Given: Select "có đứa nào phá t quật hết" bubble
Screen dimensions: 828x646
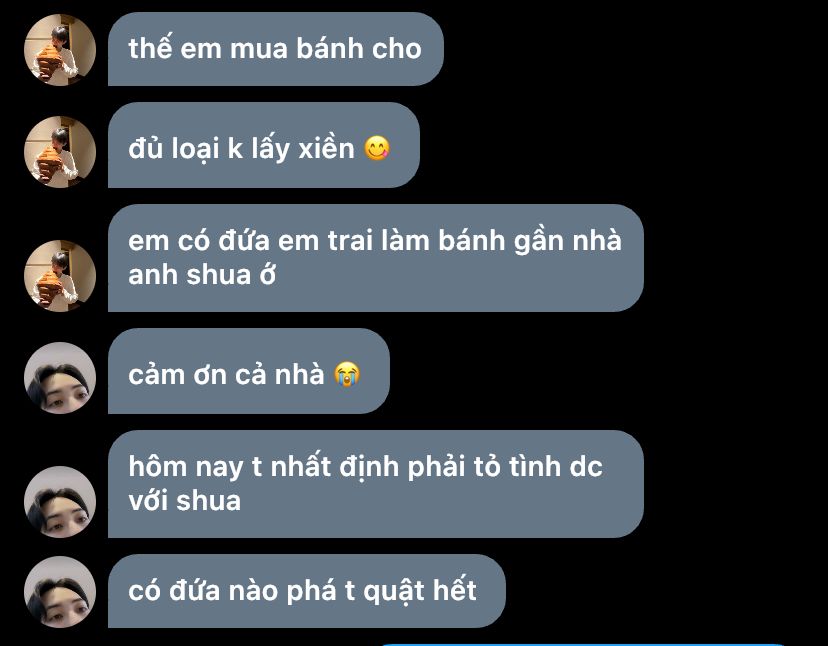Looking at the screenshot, I should tap(307, 591).
